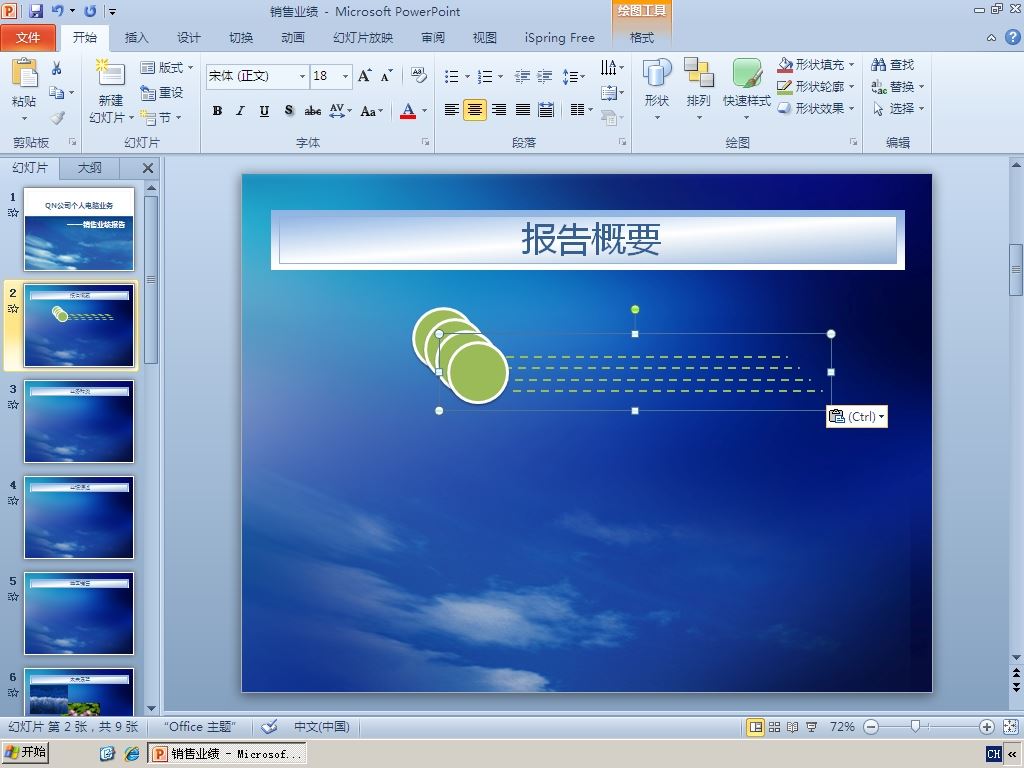Click the Find binoculars icon
This screenshot has height=768, width=1024.
(x=879, y=65)
